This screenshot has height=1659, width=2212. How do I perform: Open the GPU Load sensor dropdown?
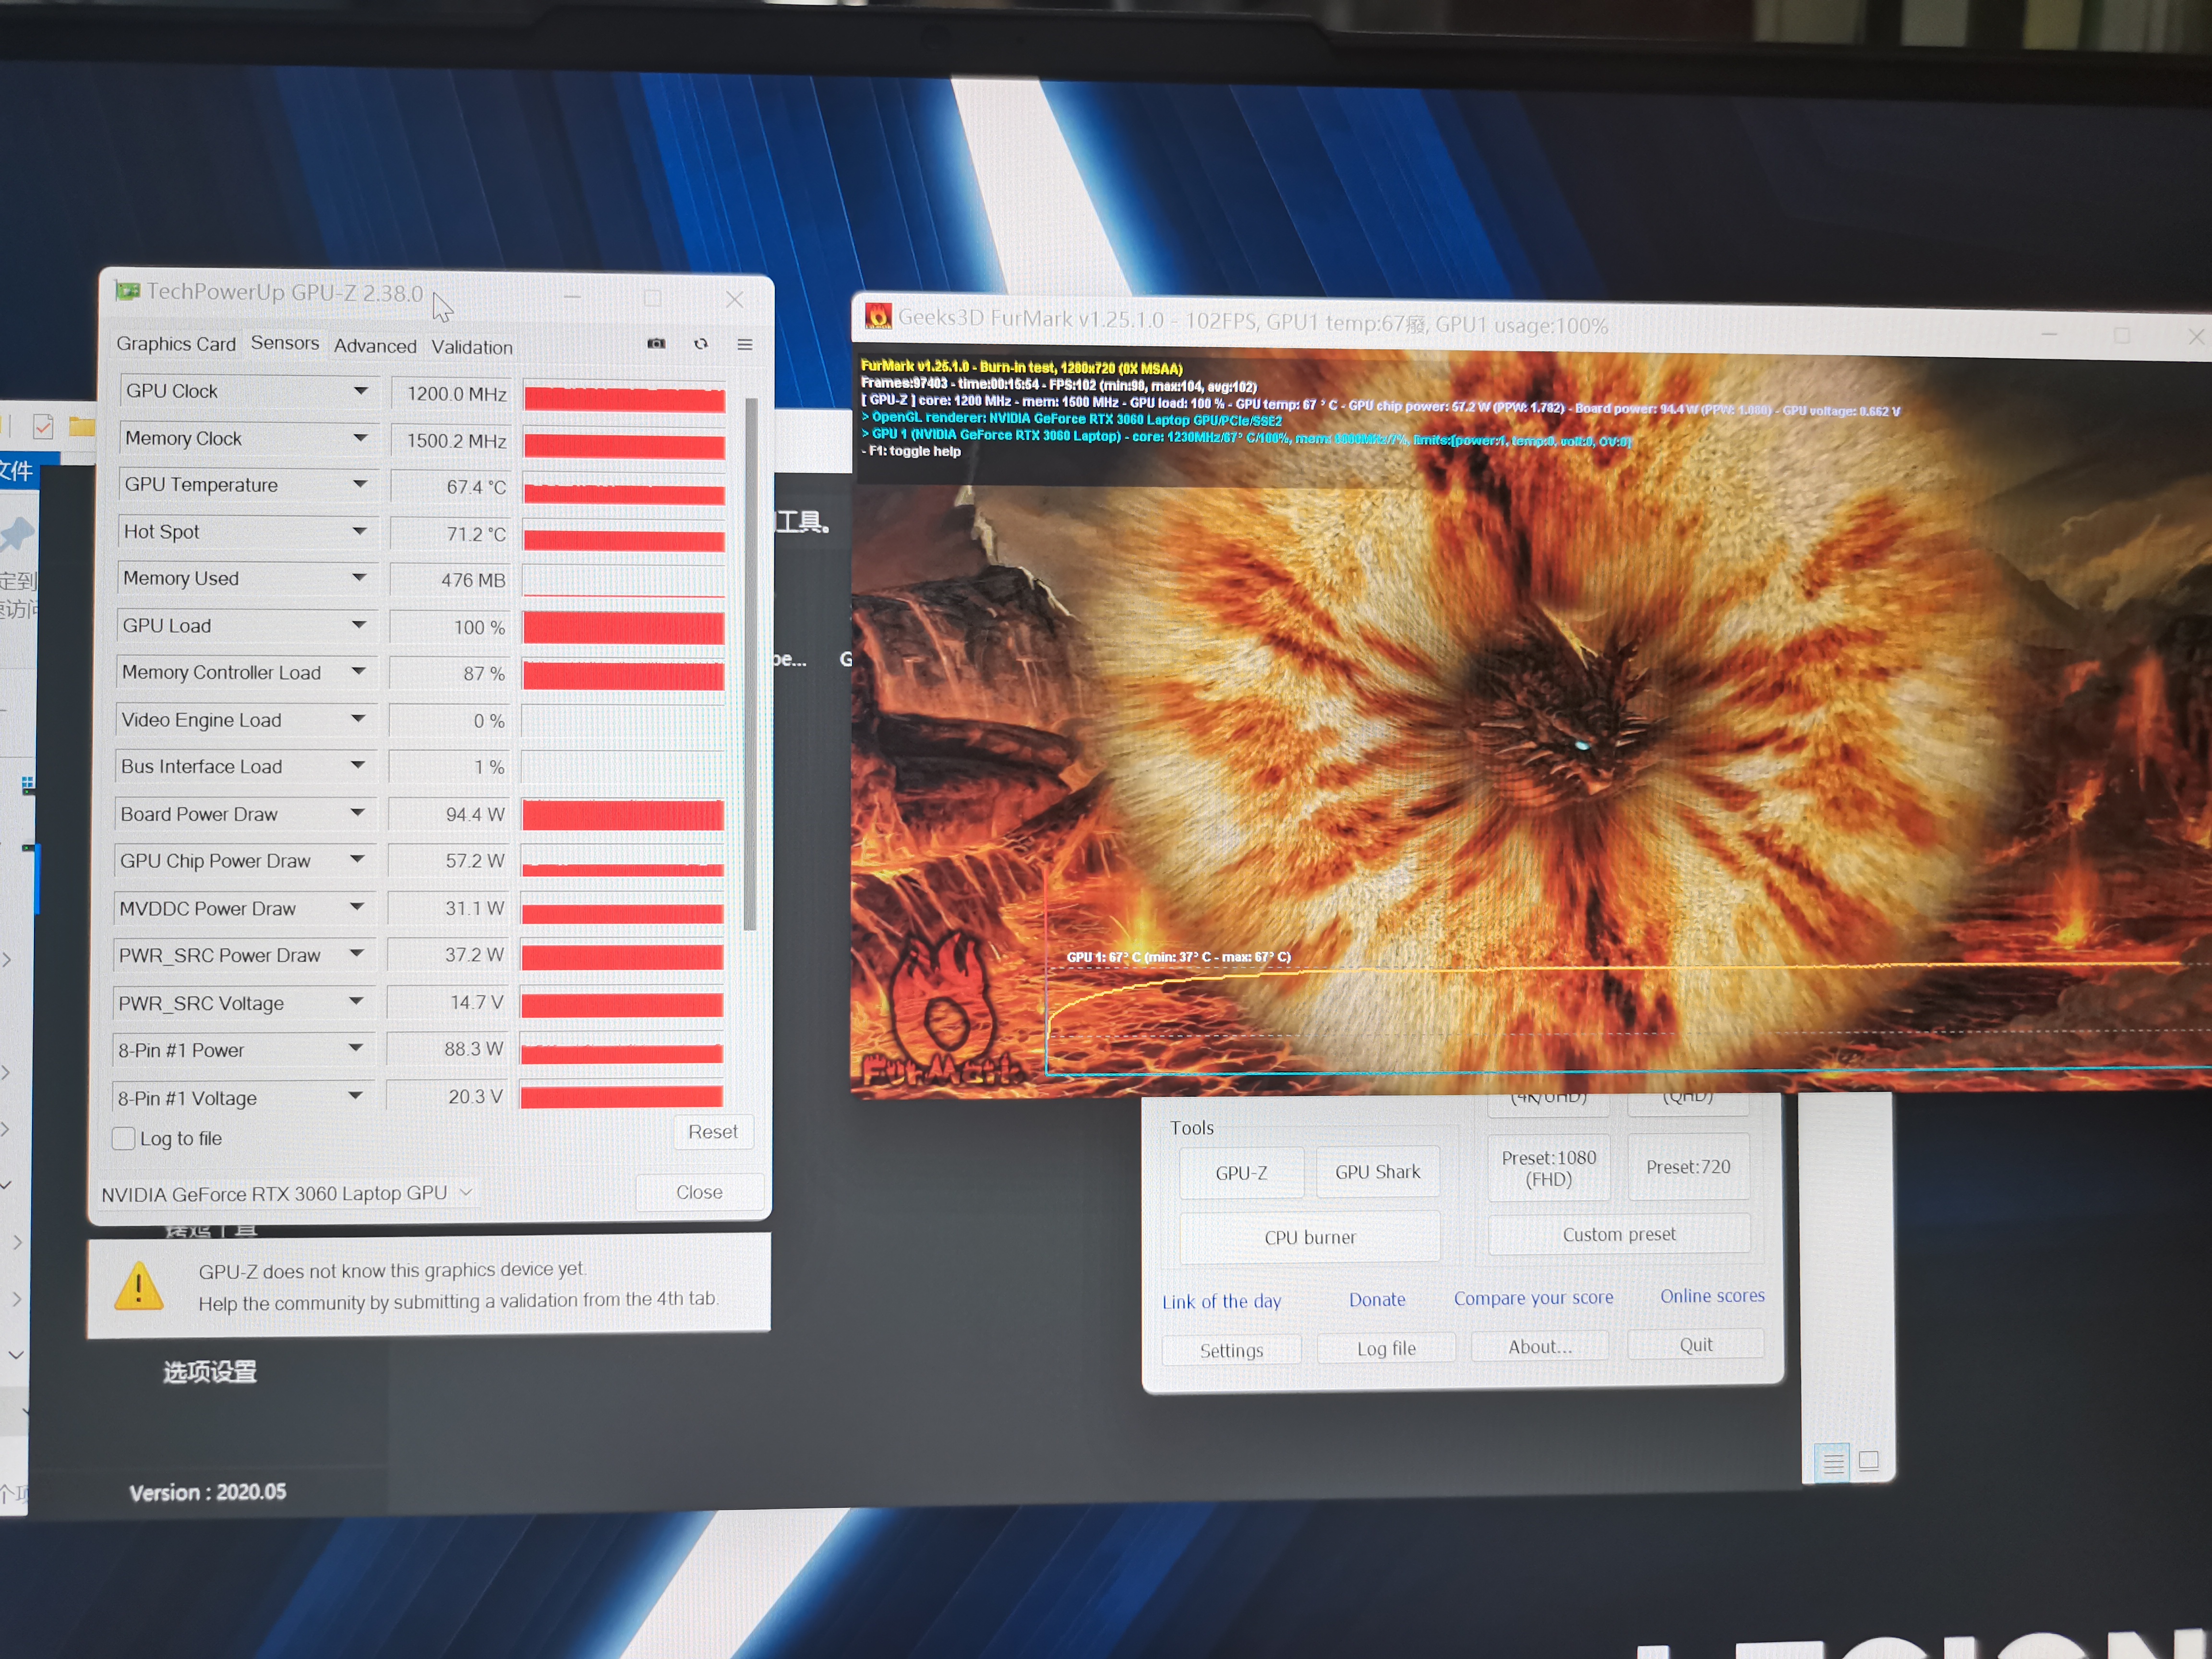click(358, 625)
